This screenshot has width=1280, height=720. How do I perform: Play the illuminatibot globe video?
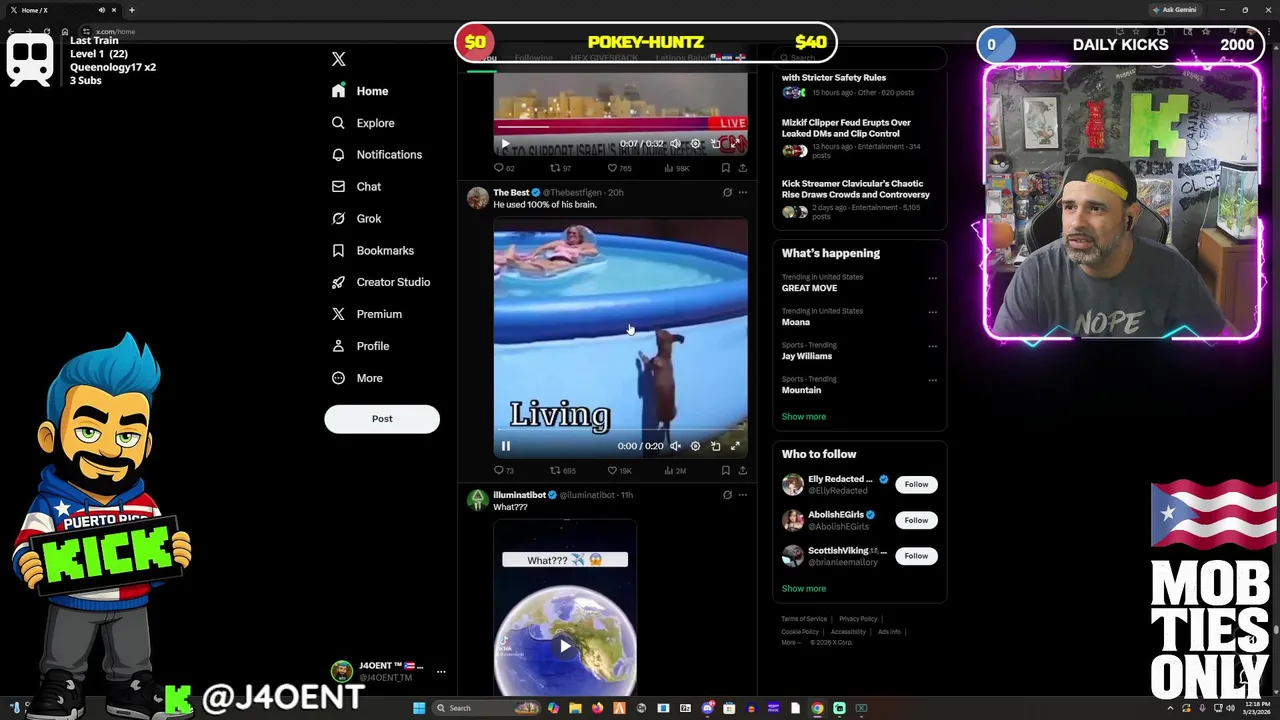point(565,646)
